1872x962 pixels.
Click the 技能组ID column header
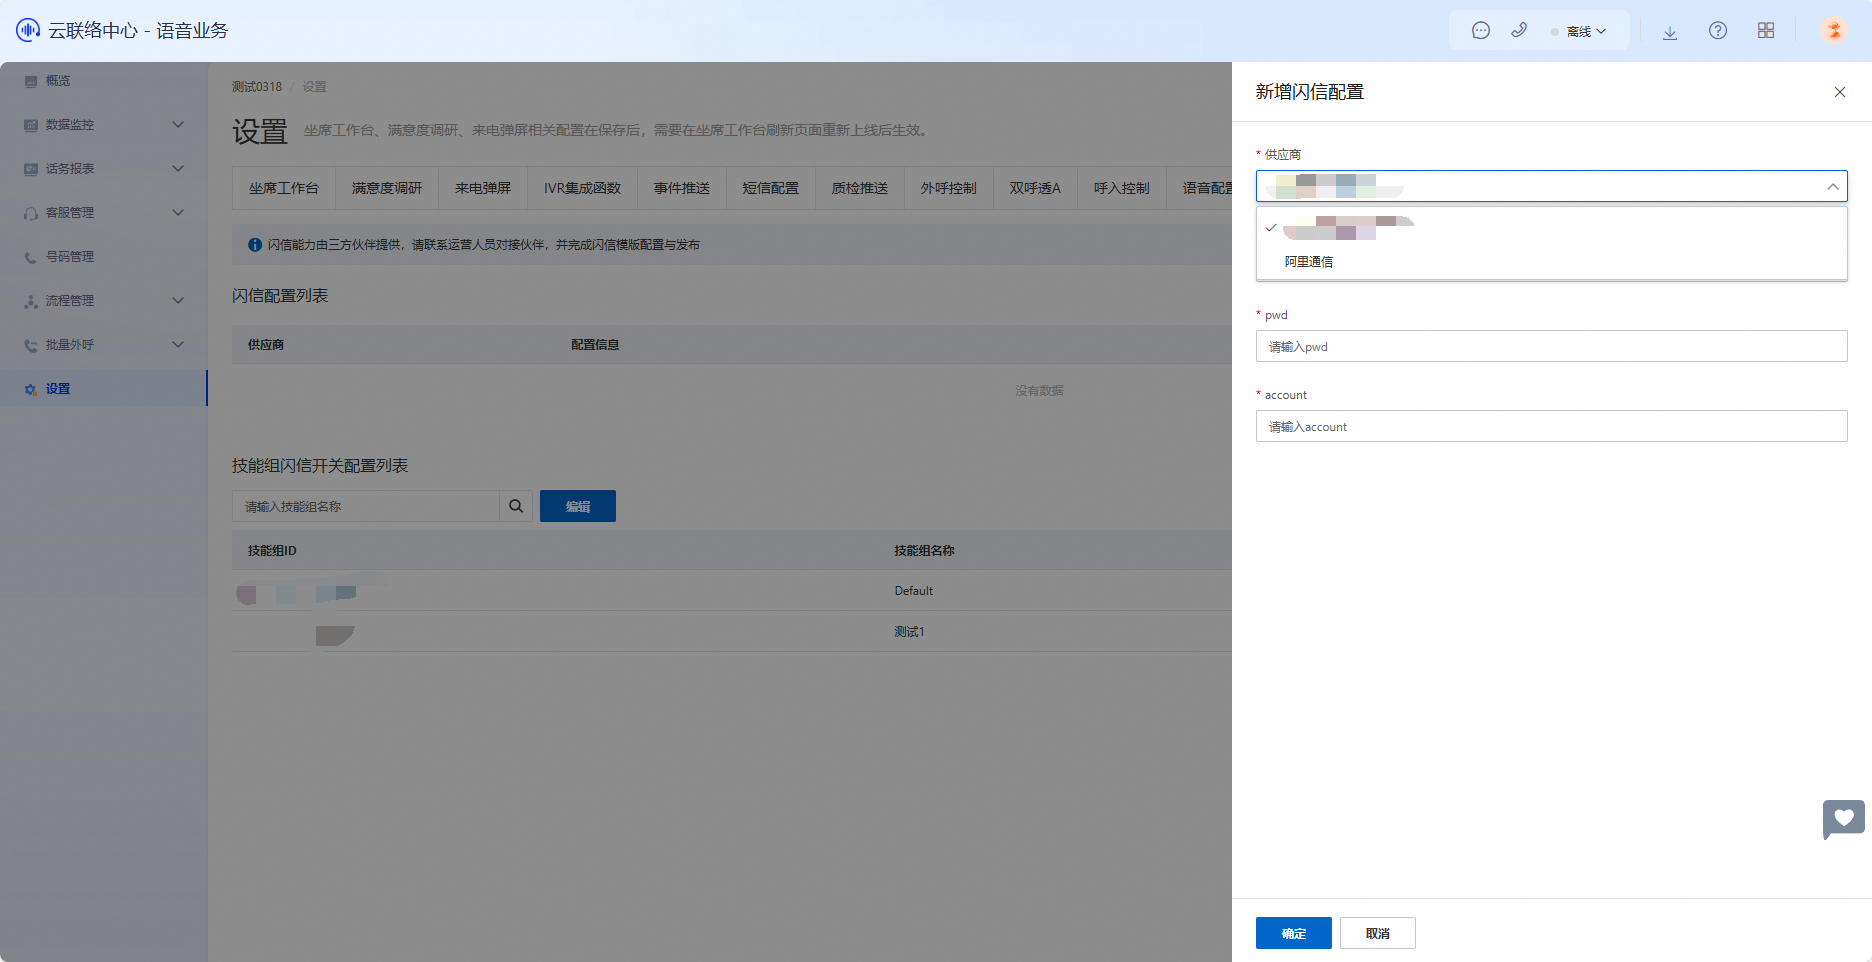tap(272, 551)
